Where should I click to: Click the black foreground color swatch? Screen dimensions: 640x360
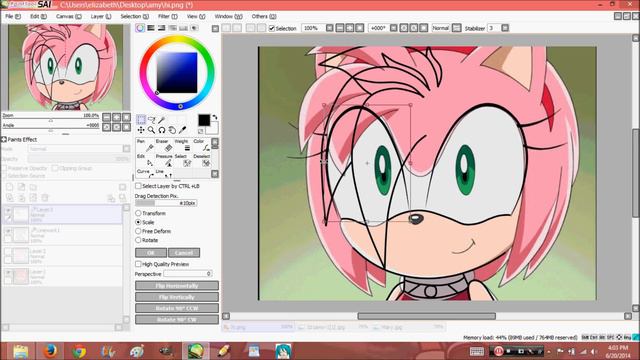(204, 120)
